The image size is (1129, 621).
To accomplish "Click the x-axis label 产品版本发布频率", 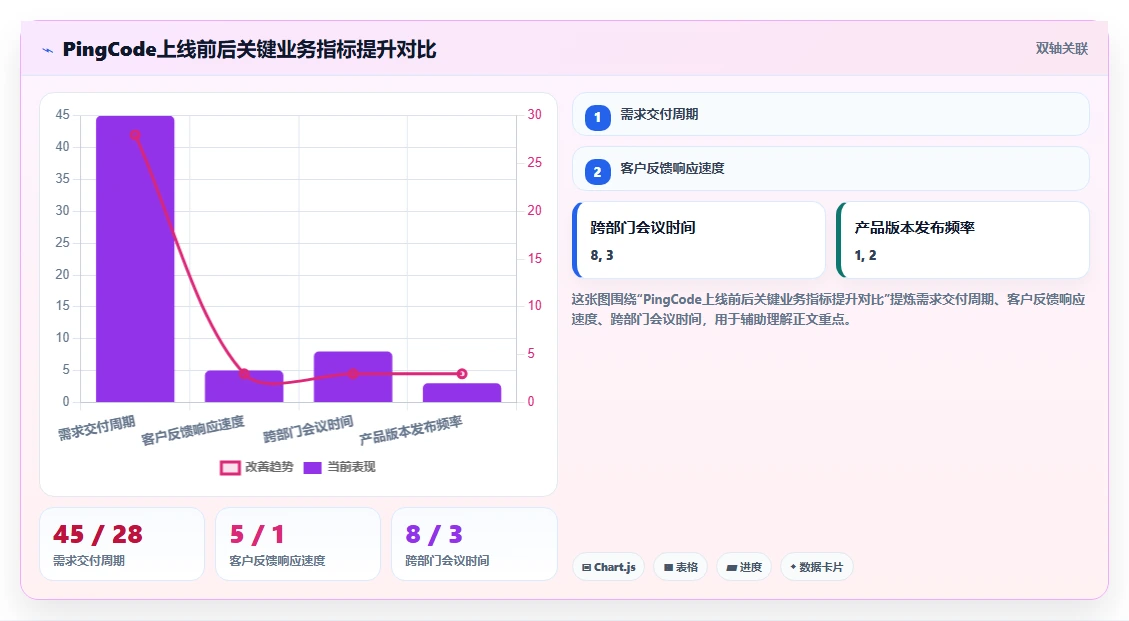I will tap(411, 430).
